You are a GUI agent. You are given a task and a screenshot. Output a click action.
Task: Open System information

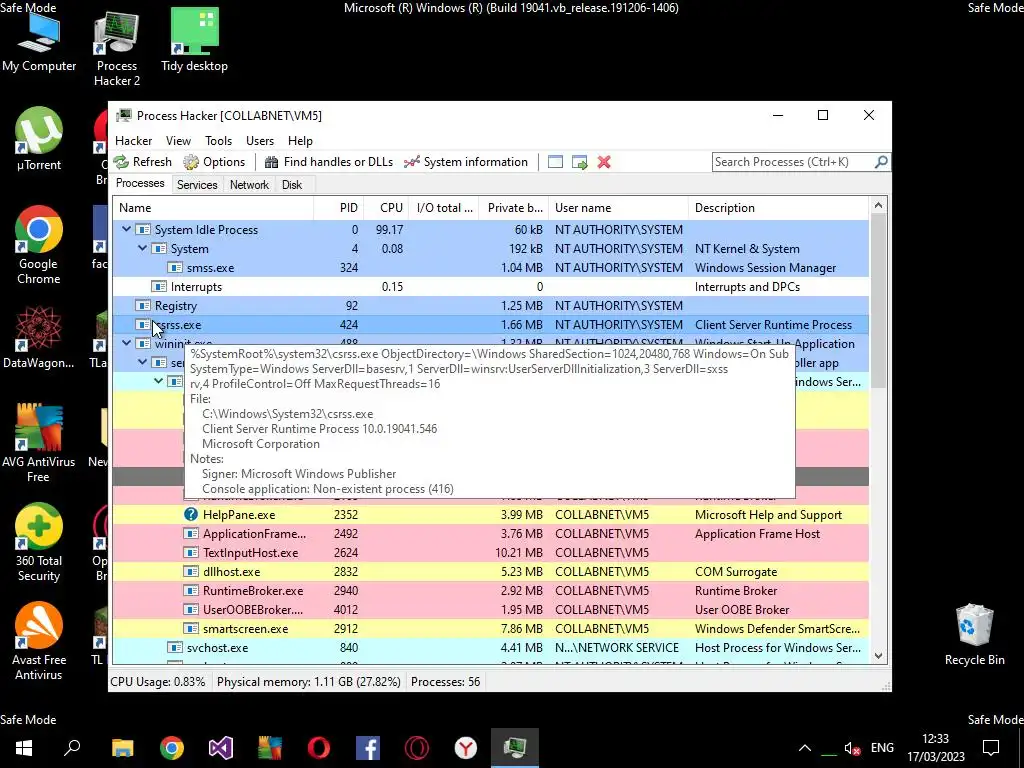pos(466,162)
